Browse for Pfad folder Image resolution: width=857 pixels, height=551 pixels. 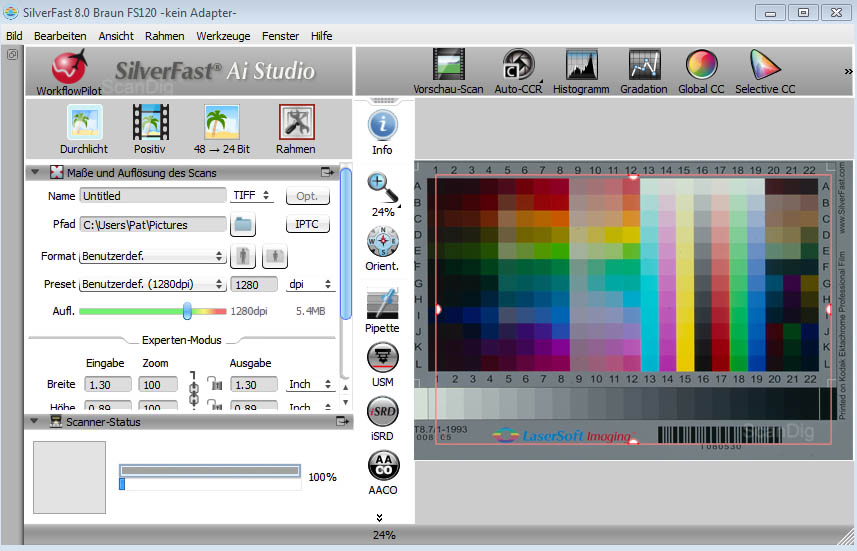[243, 225]
